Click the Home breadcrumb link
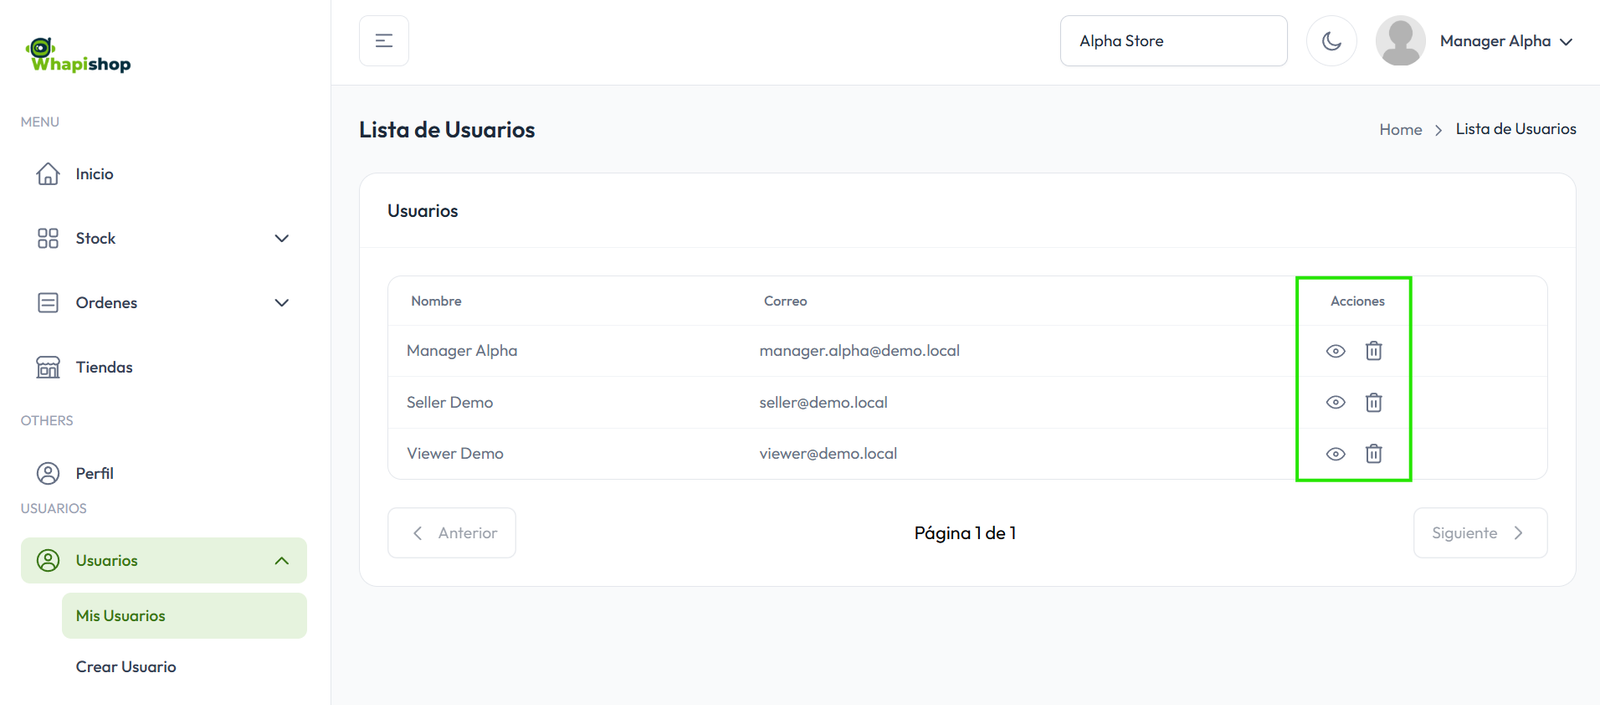The height and width of the screenshot is (705, 1600). click(x=1400, y=130)
